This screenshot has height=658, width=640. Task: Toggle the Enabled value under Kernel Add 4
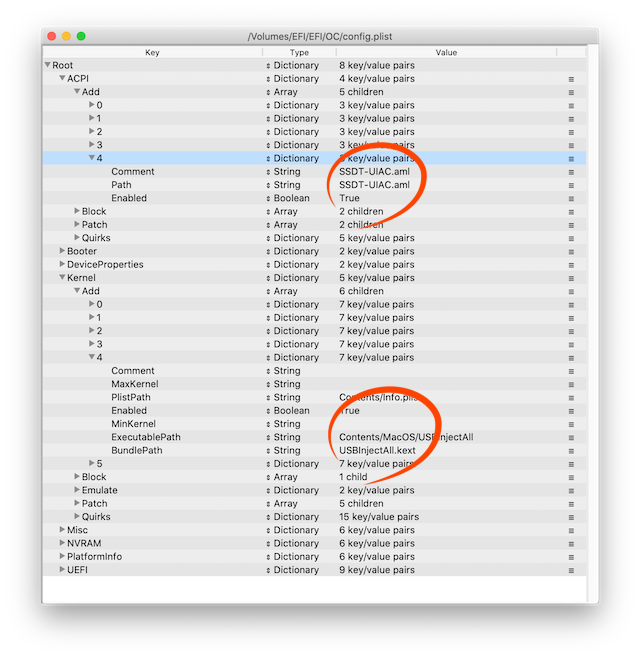tap(349, 410)
